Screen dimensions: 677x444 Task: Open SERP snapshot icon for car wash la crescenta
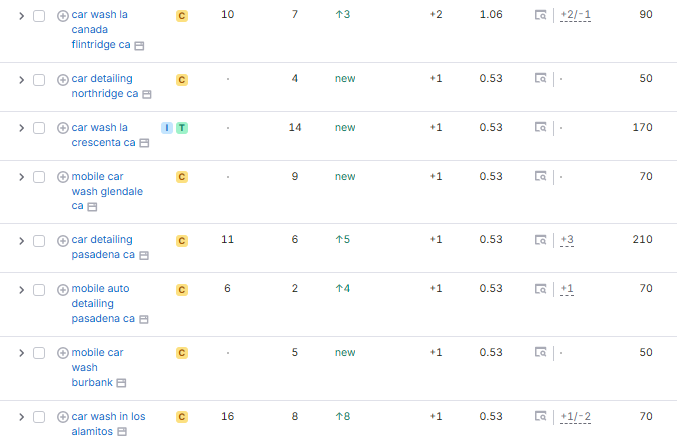point(540,128)
